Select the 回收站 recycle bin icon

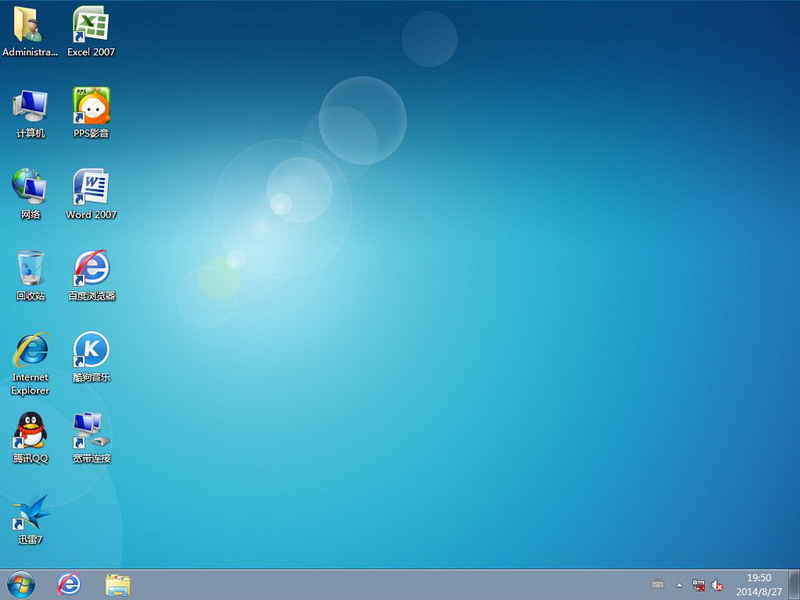click(30, 276)
